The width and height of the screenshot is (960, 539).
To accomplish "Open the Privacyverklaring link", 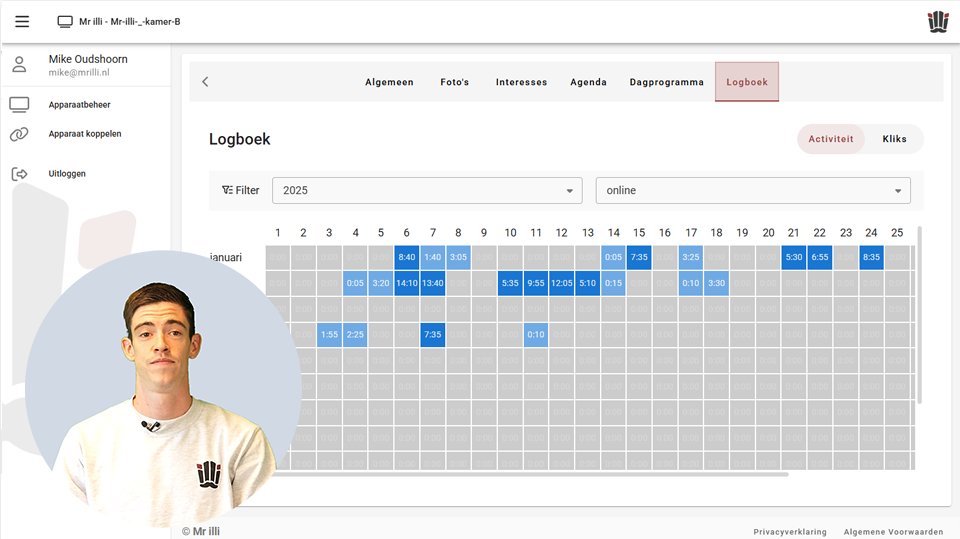I will (x=790, y=532).
